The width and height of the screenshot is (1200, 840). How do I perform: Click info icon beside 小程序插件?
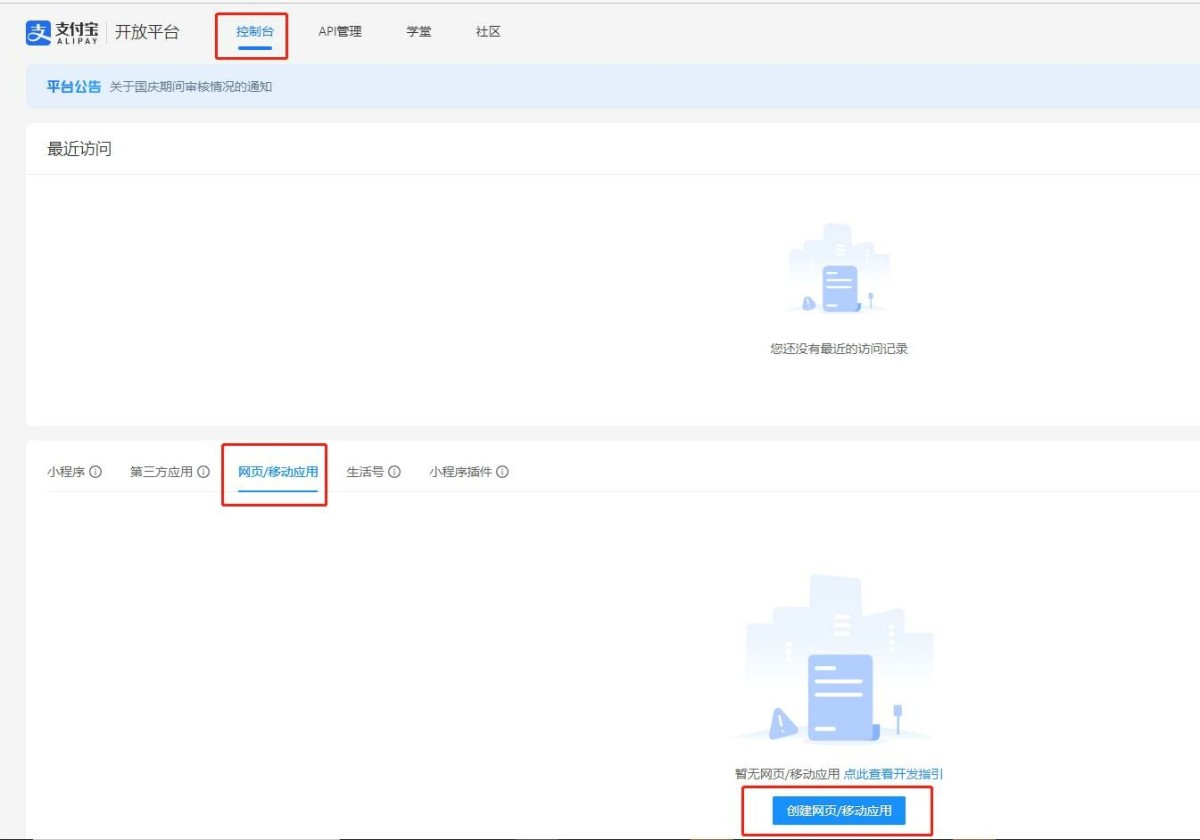(x=502, y=472)
